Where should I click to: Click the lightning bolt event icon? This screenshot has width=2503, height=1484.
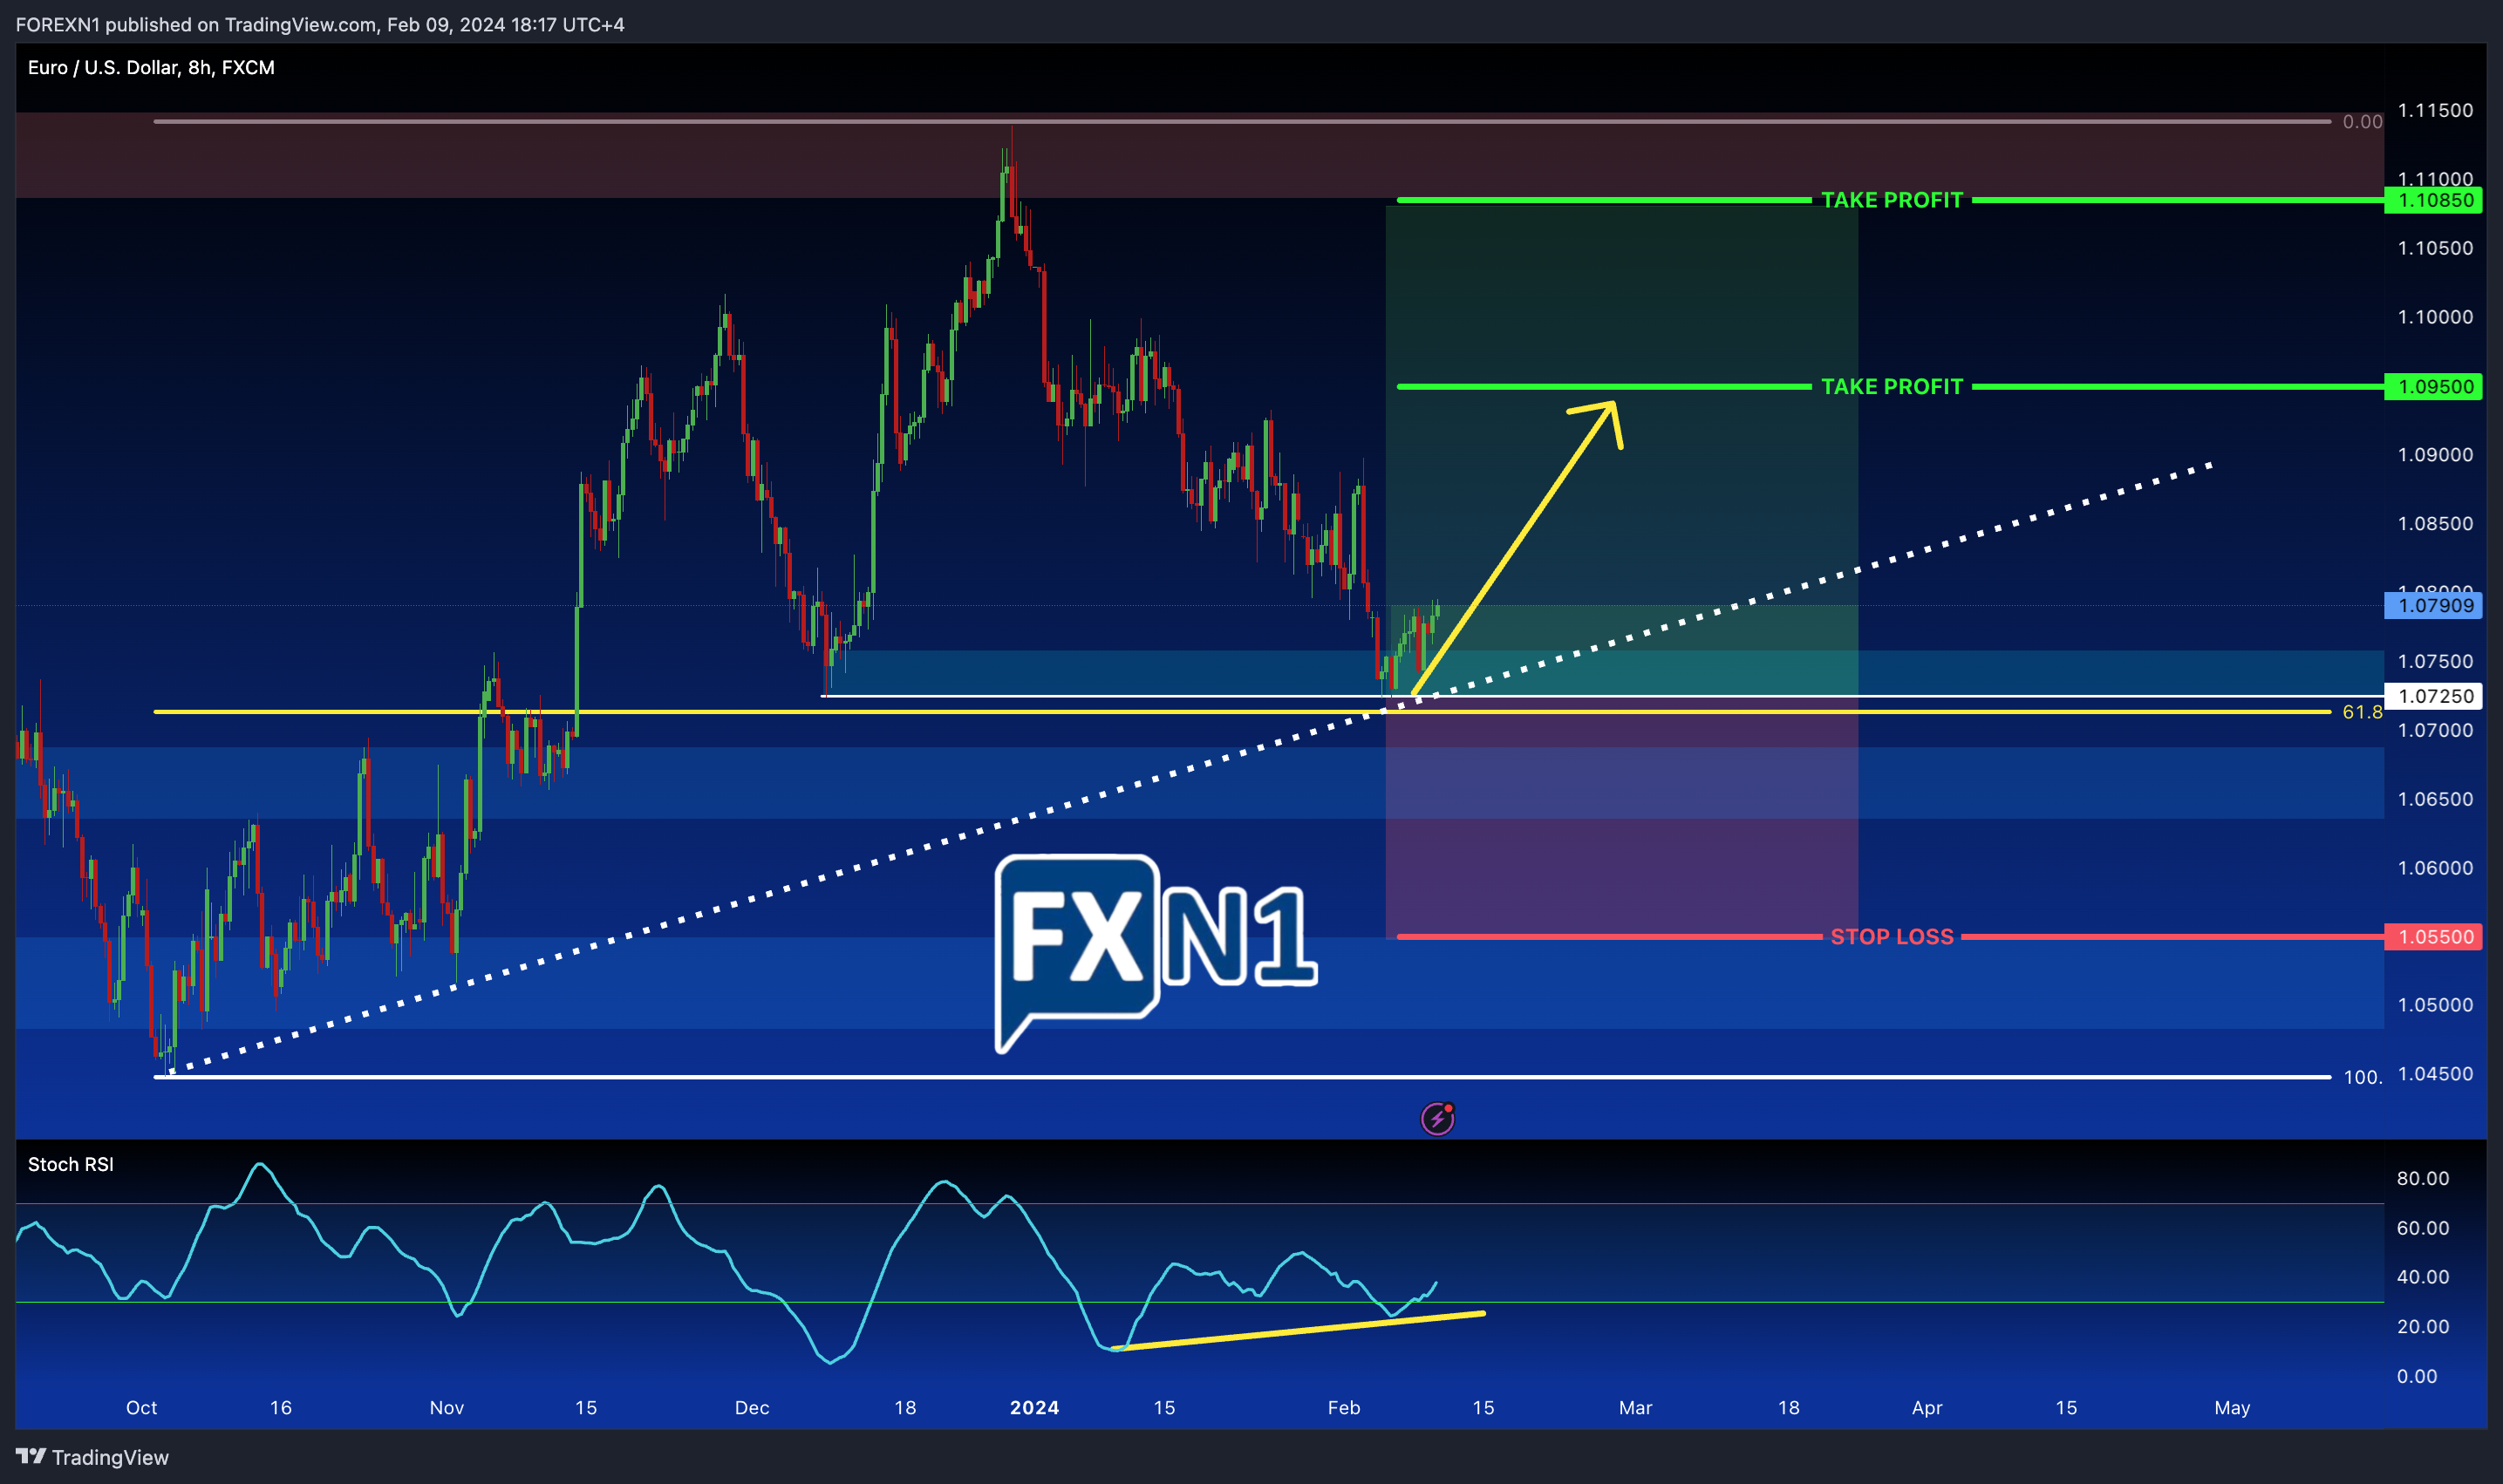(1437, 1118)
